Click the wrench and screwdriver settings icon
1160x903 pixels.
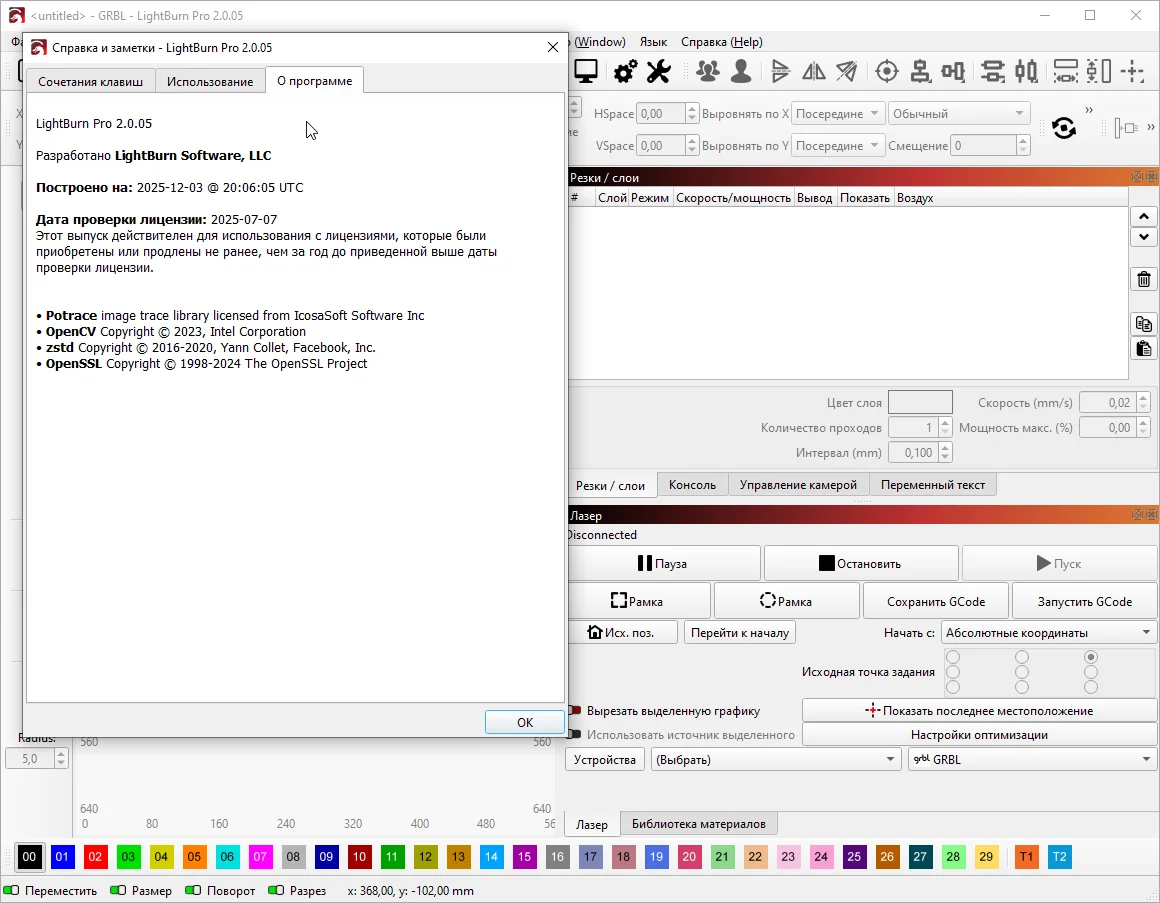coord(658,71)
